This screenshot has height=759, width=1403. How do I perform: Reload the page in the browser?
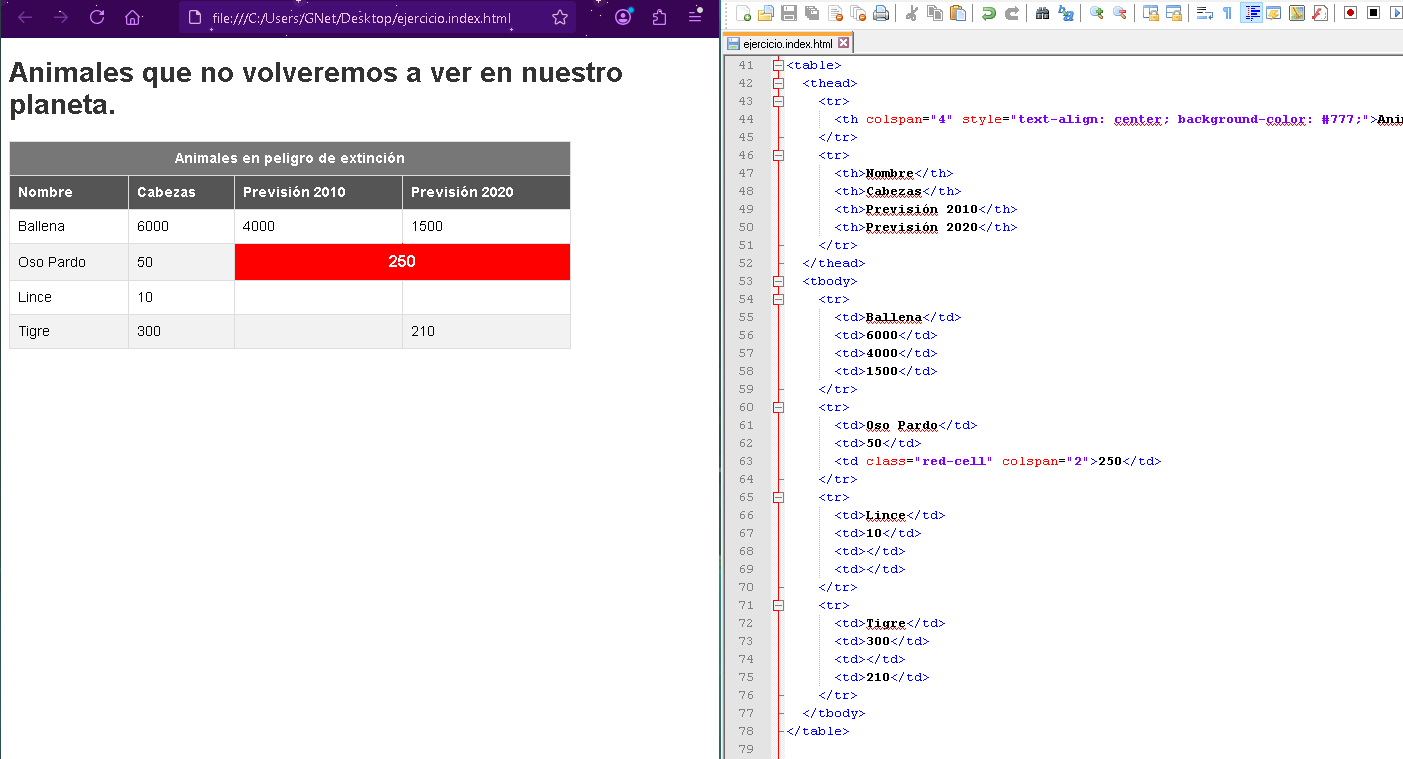97,17
